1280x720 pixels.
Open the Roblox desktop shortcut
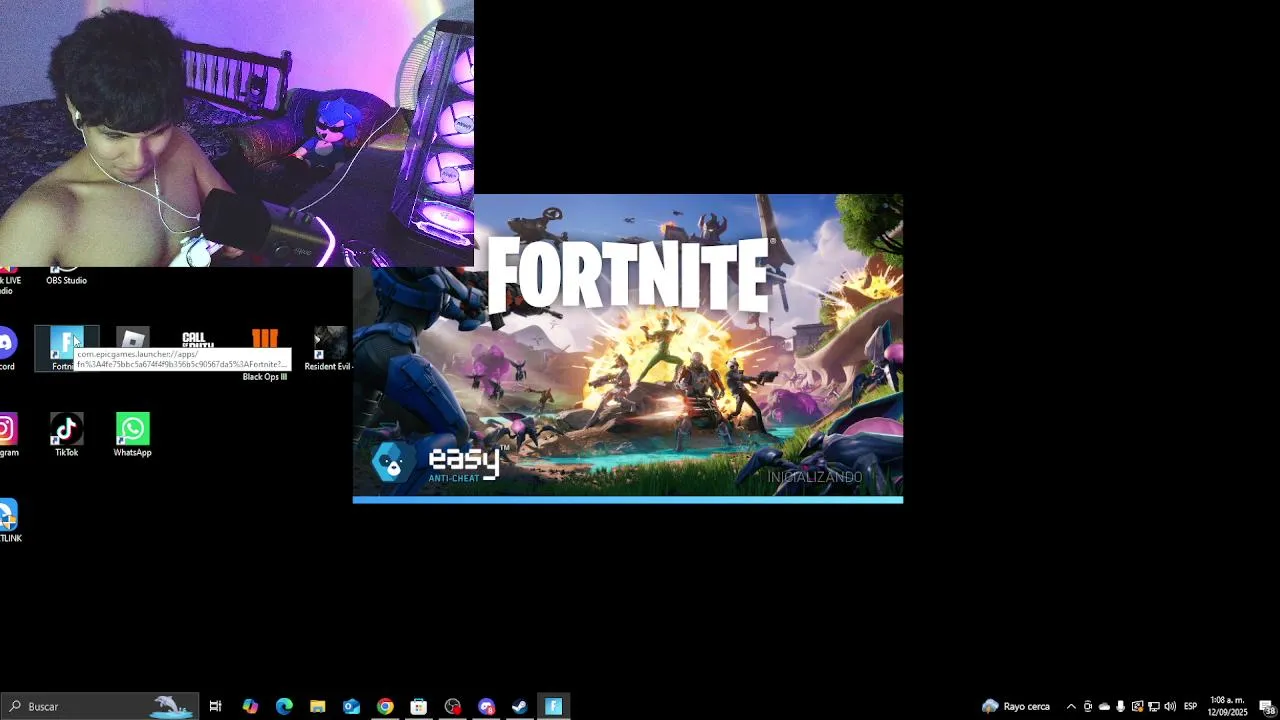[x=132, y=339]
